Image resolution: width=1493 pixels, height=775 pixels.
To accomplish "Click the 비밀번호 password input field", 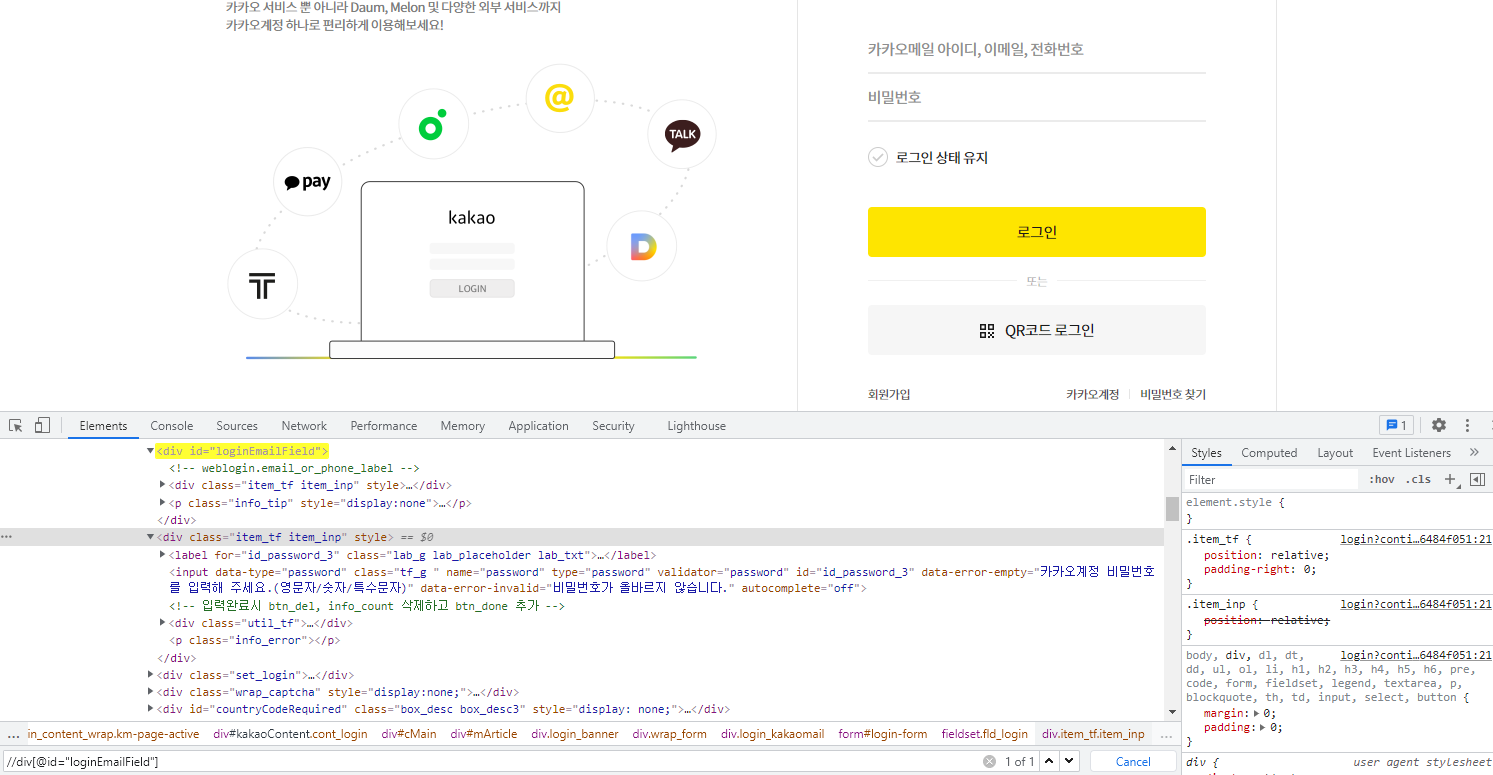I will [1037, 97].
